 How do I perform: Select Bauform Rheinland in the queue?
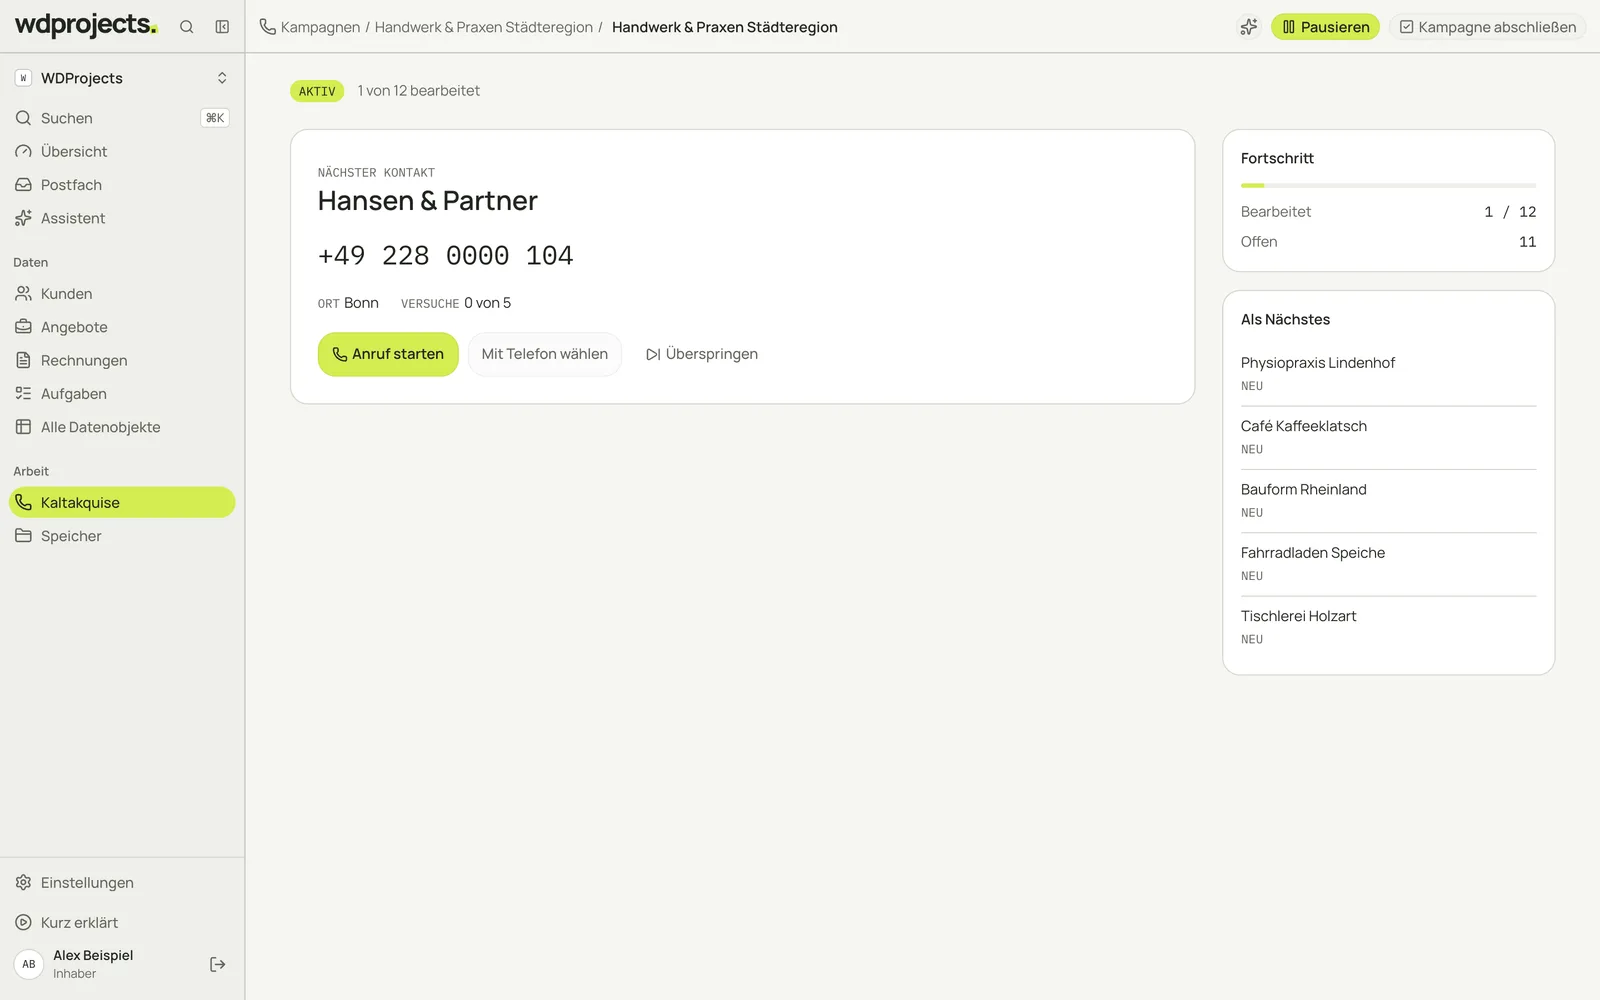click(x=1388, y=500)
